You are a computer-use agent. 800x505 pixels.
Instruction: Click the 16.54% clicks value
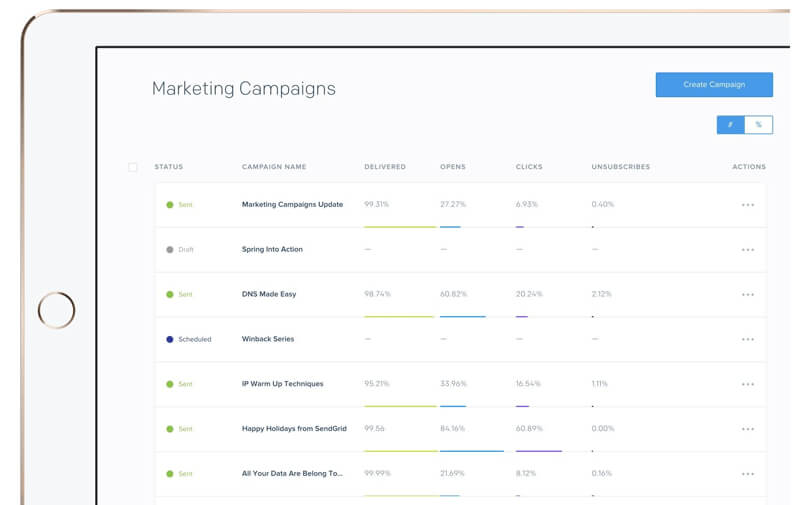pos(528,384)
